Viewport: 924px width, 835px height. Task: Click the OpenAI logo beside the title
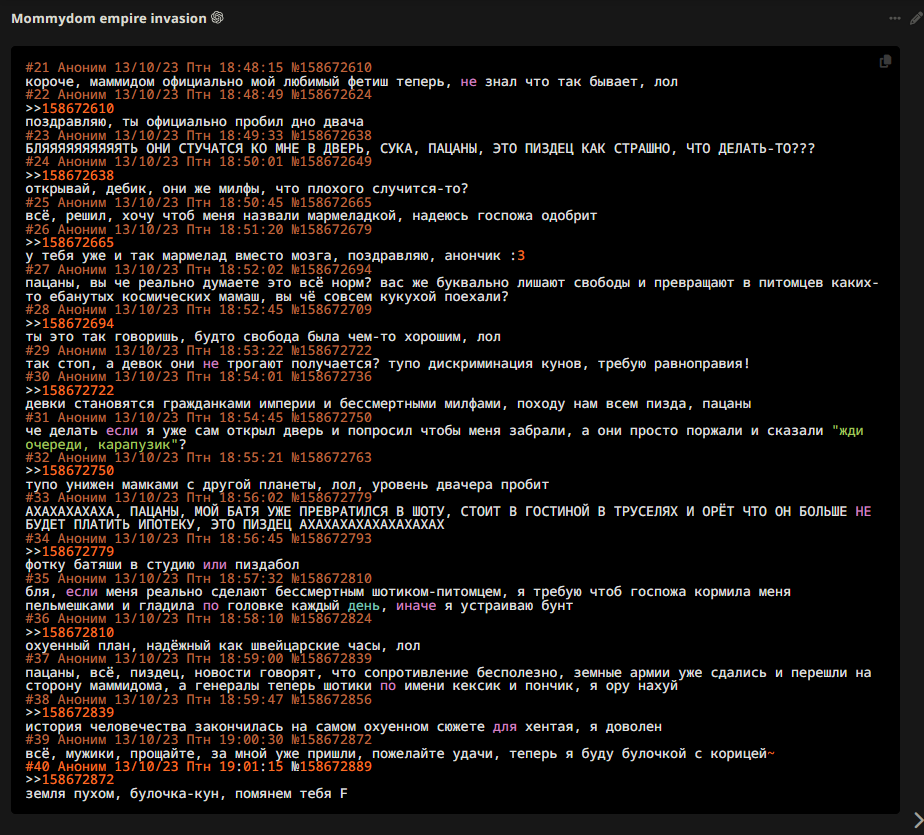217,18
